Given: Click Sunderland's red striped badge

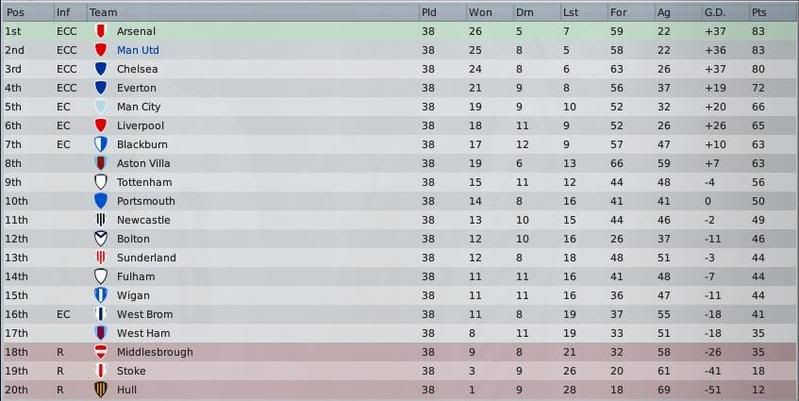Looking at the screenshot, I should click(101, 257).
